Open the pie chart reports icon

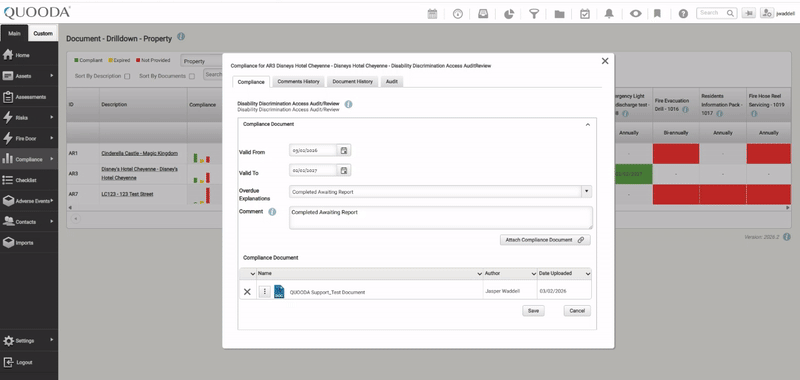pyautogui.click(x=509, y=14)
